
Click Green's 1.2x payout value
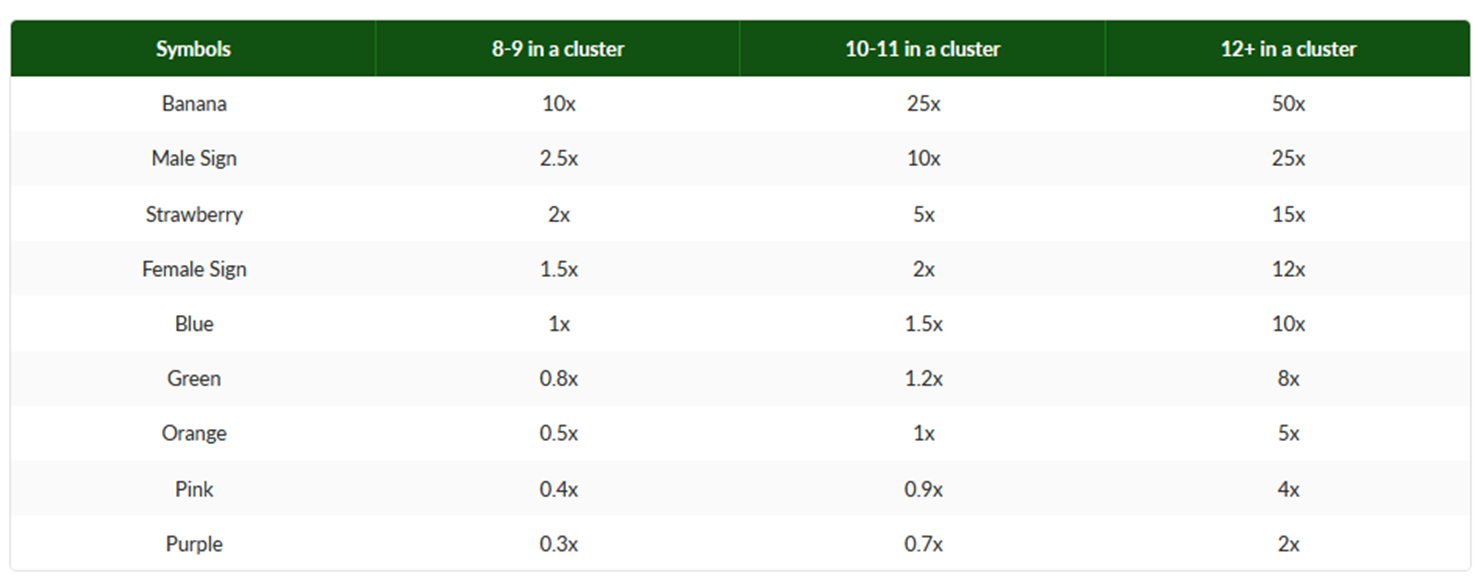pos(923,379)
